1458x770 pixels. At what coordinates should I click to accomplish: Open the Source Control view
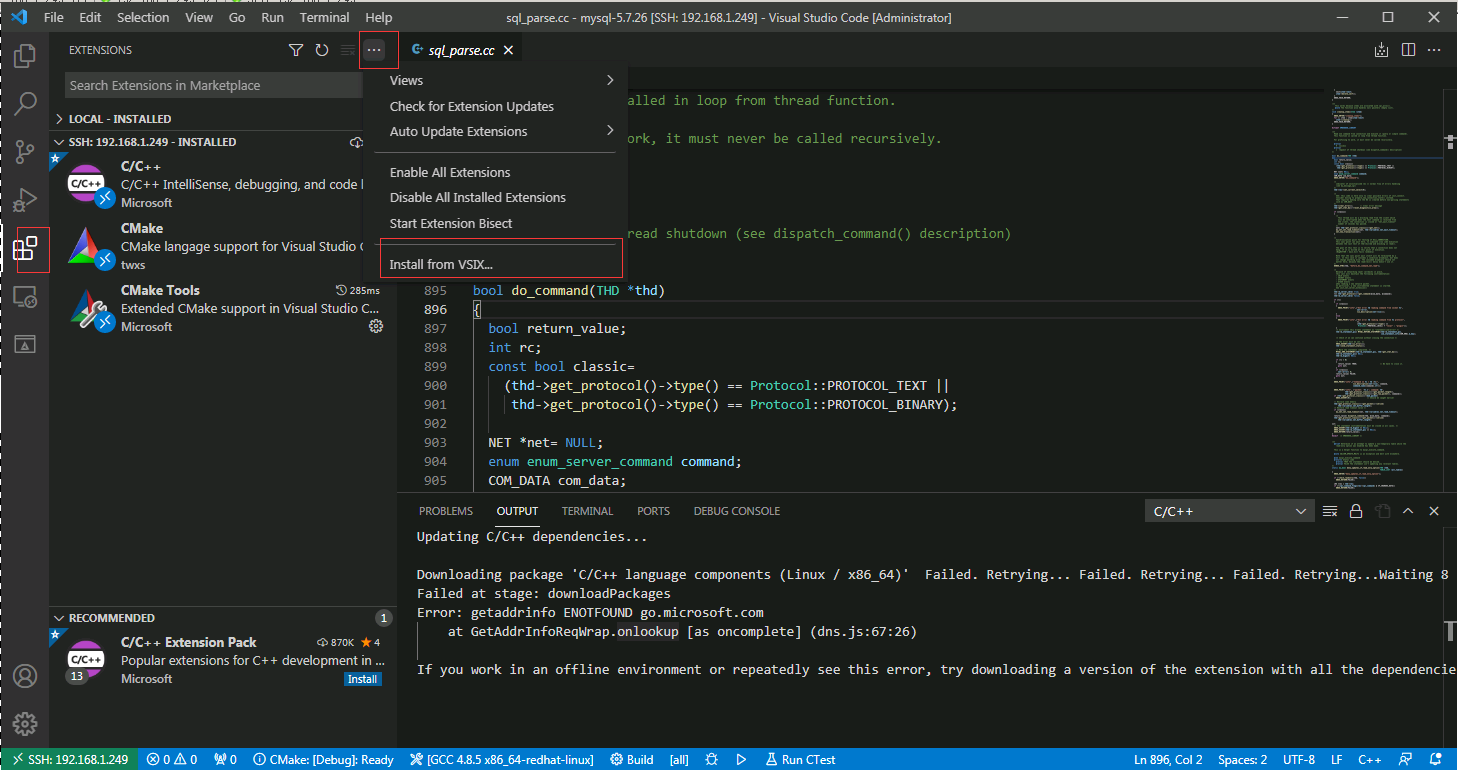pyautogui.click(x=25, y=152)
